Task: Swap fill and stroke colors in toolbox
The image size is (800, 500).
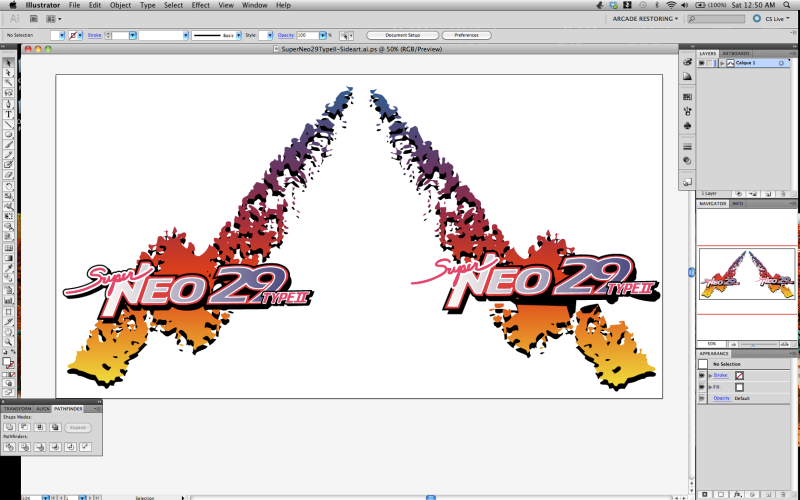Action: pos(13,352)
